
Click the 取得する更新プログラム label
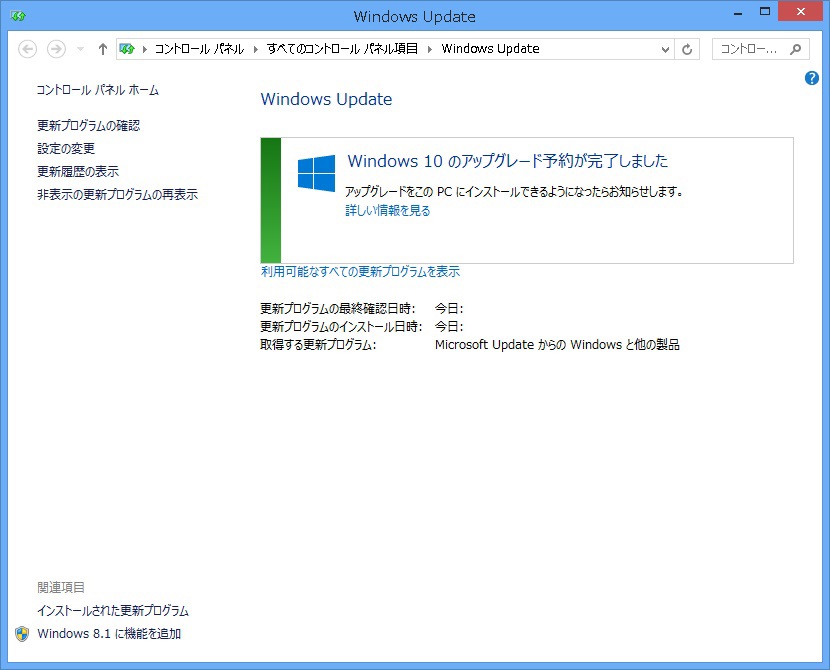318,345
